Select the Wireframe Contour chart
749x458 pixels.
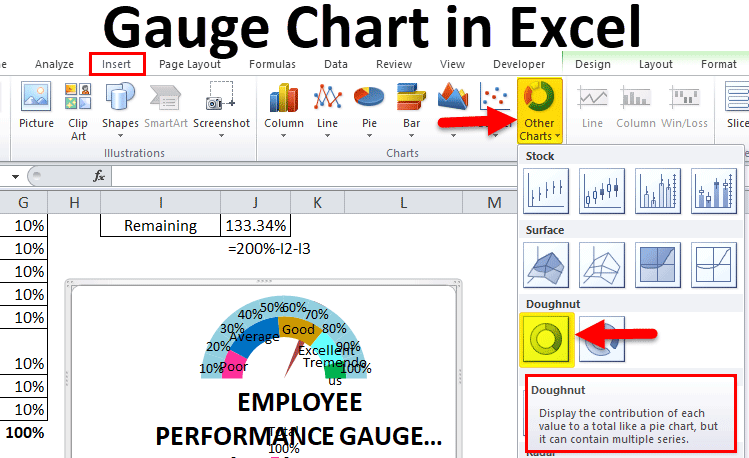(714, 265)
